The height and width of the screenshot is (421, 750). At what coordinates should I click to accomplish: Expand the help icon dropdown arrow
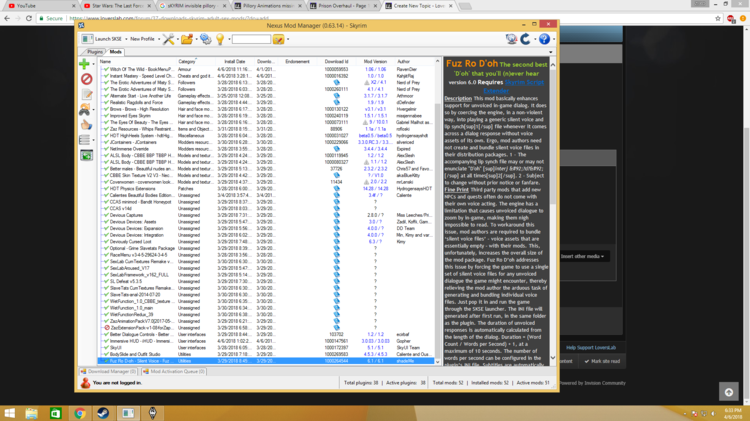554,39
